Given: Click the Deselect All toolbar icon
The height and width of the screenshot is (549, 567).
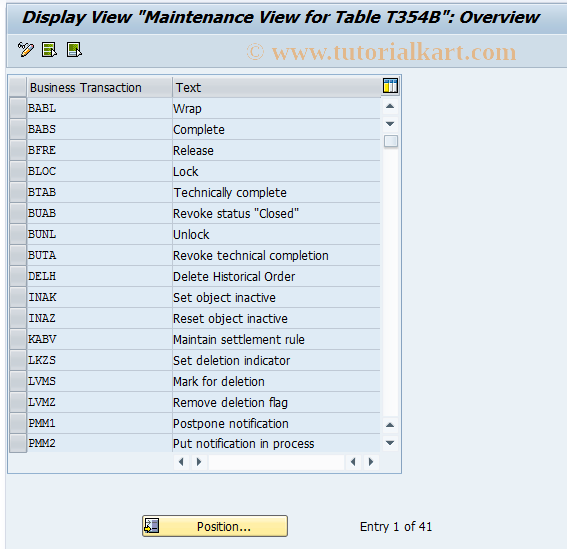Looking at the screenshot, I should (x=74, y=50).
